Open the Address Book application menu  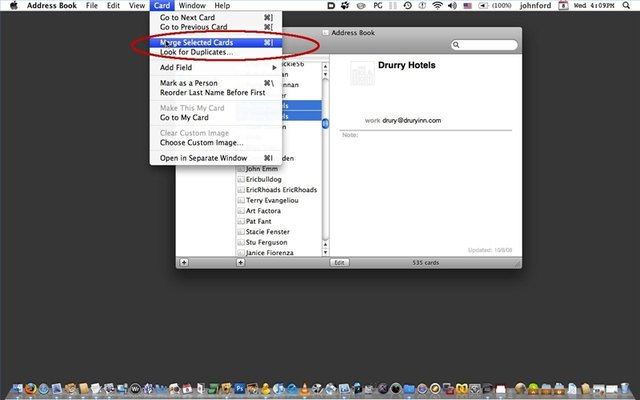pyautogui.click(x=52, y=5)
